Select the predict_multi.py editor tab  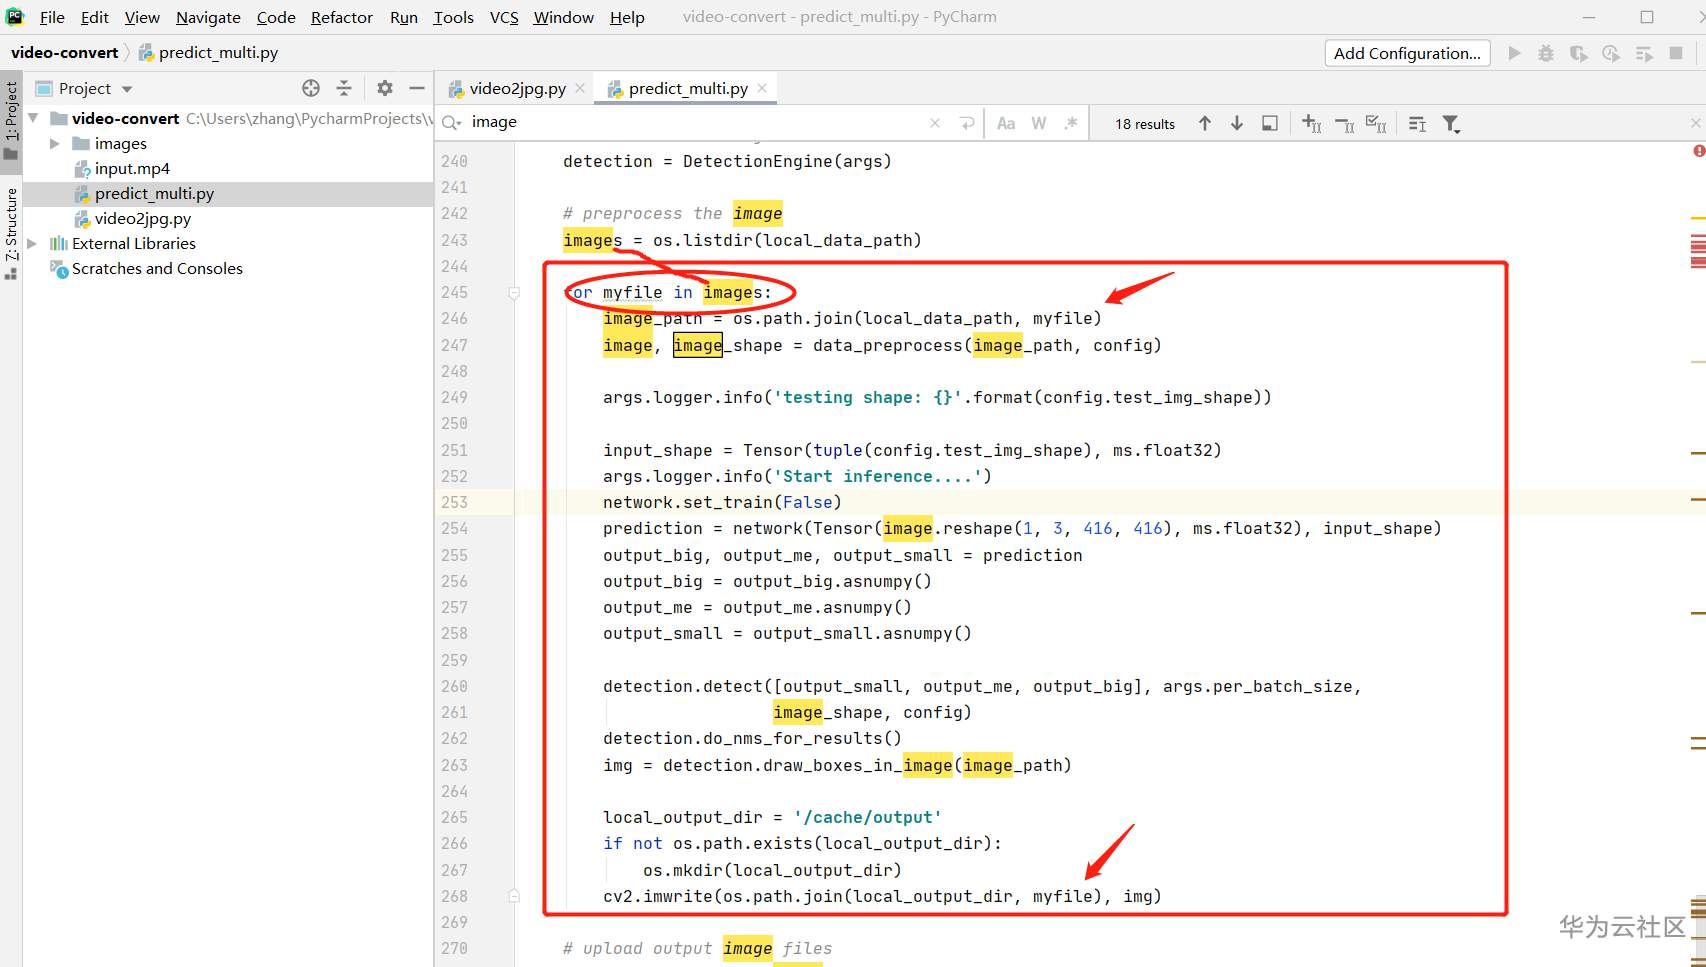pyautogui.click(x=688, y=88)
